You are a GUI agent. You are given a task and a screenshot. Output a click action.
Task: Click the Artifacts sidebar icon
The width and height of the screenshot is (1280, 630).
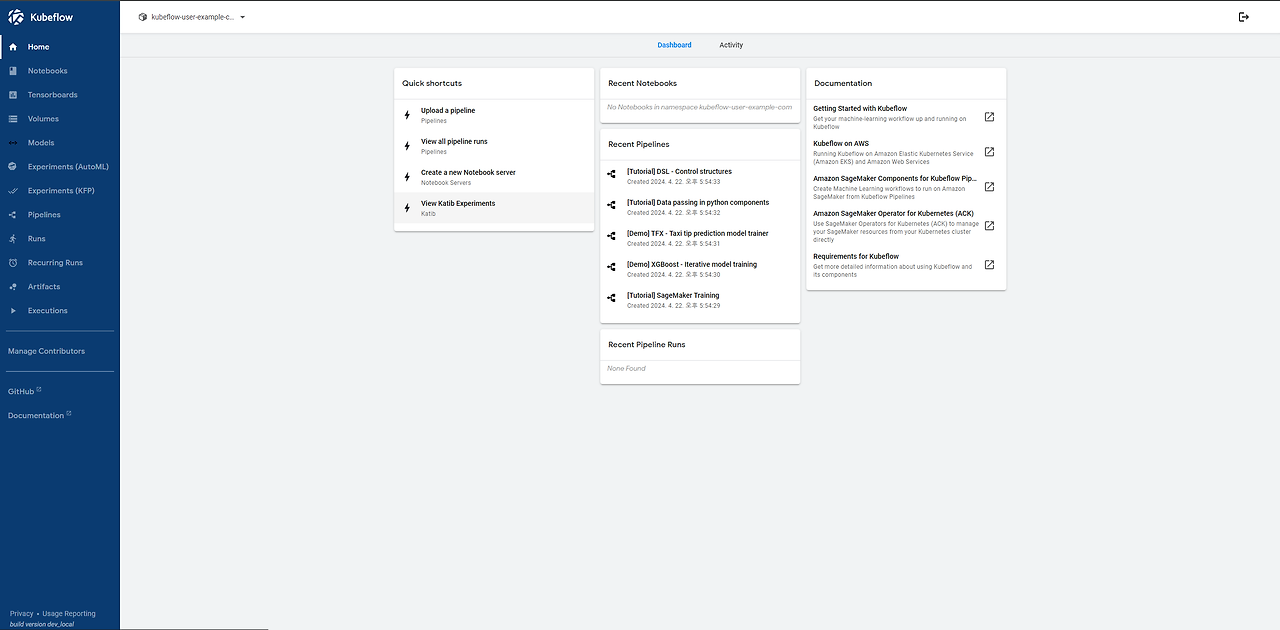tap(12, 287)
